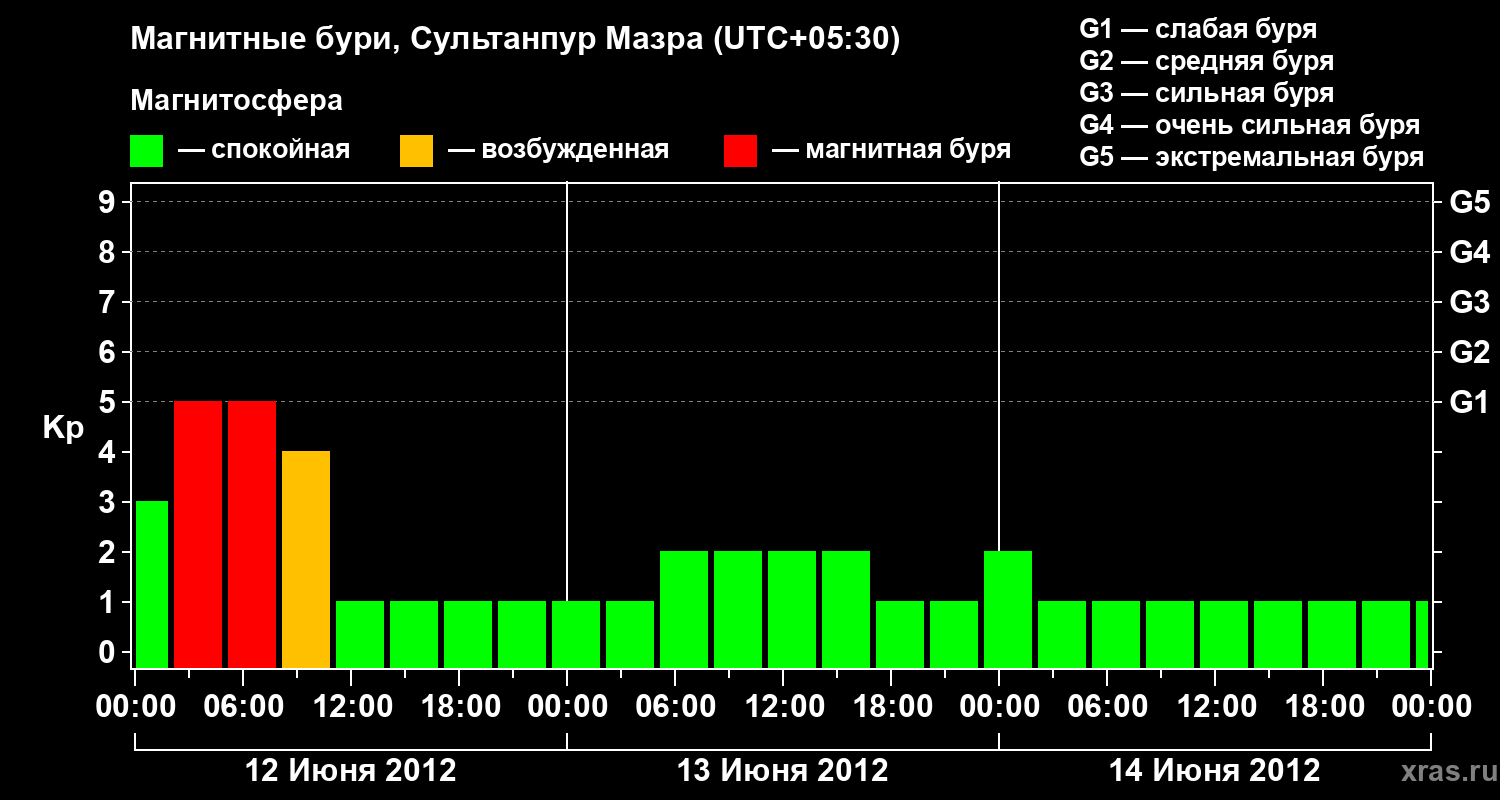Click the 'G1' label on the right axis
Image resolution: width=1500 pixels, height=800 pixels.
pyautogui.click(x=1469, y=403)
